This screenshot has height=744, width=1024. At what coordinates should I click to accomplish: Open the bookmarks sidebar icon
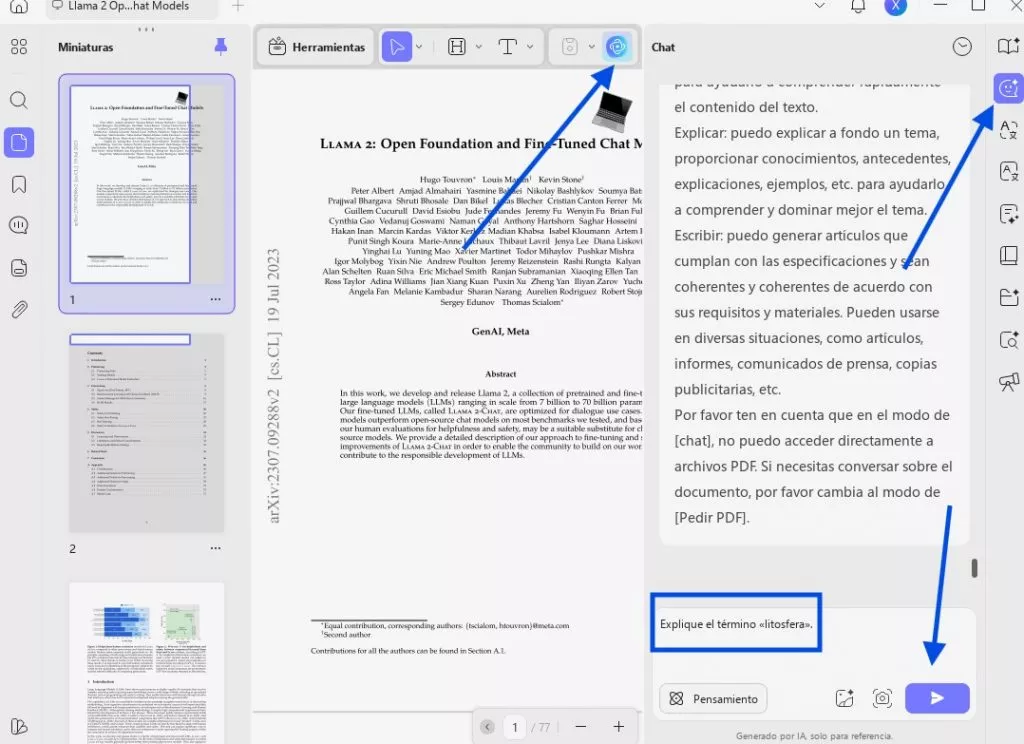tap(19, 184)
